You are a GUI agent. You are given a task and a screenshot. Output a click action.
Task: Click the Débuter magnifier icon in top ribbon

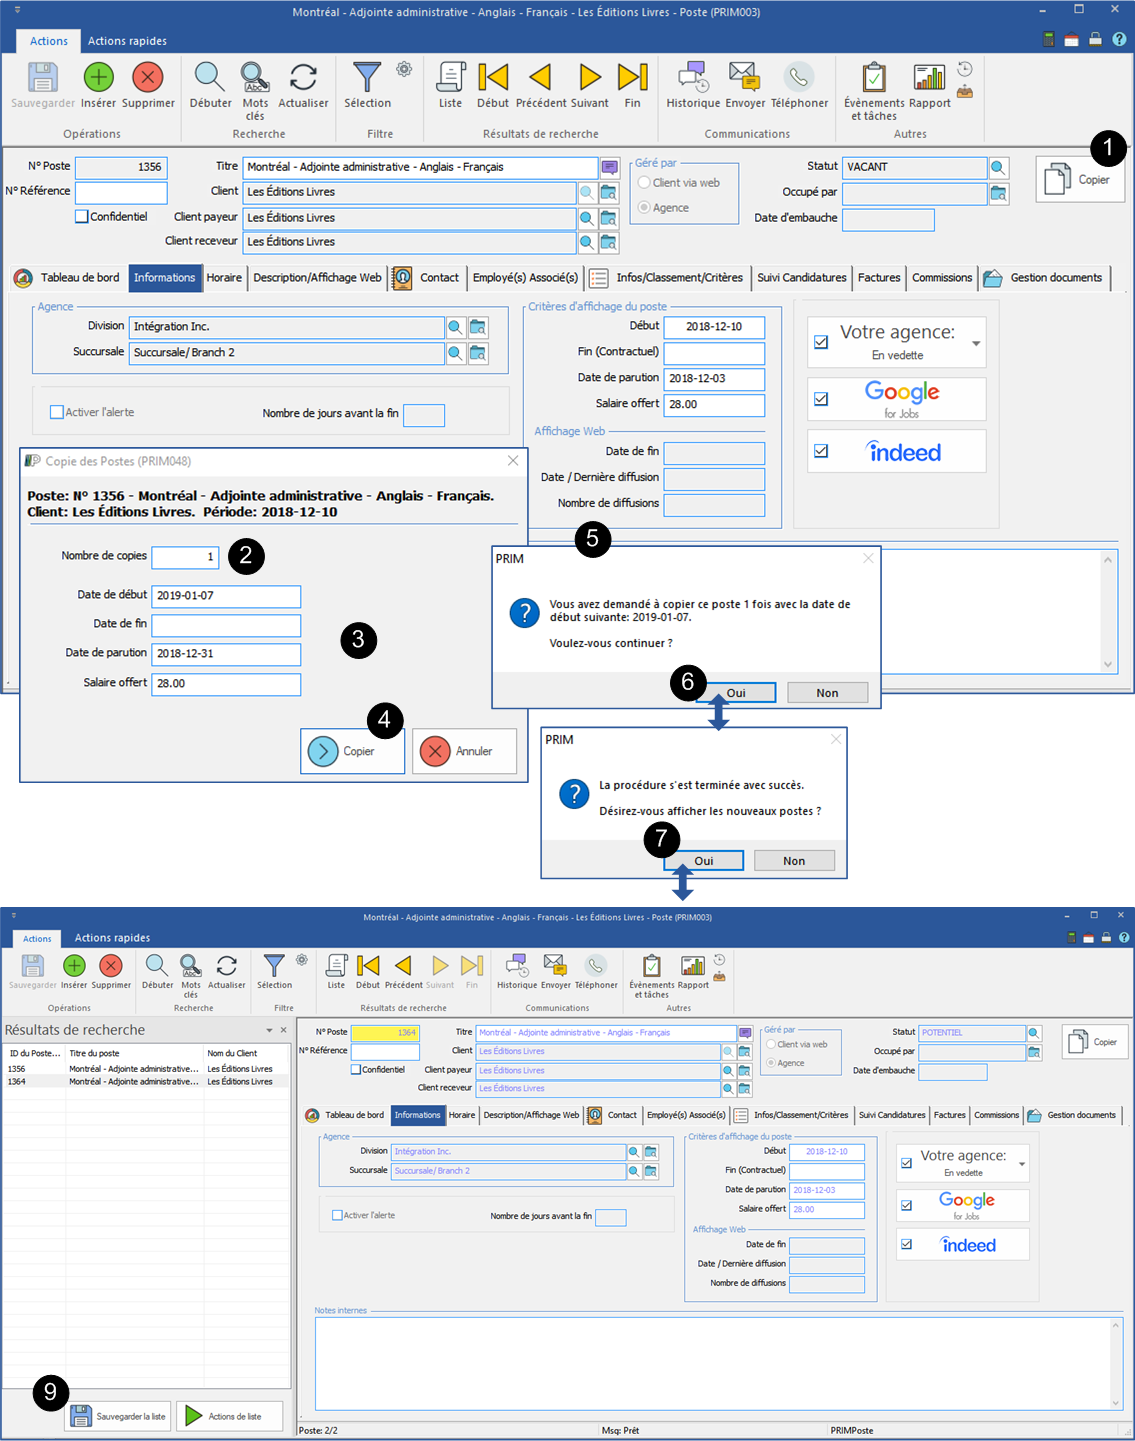[x=209, y=77]
